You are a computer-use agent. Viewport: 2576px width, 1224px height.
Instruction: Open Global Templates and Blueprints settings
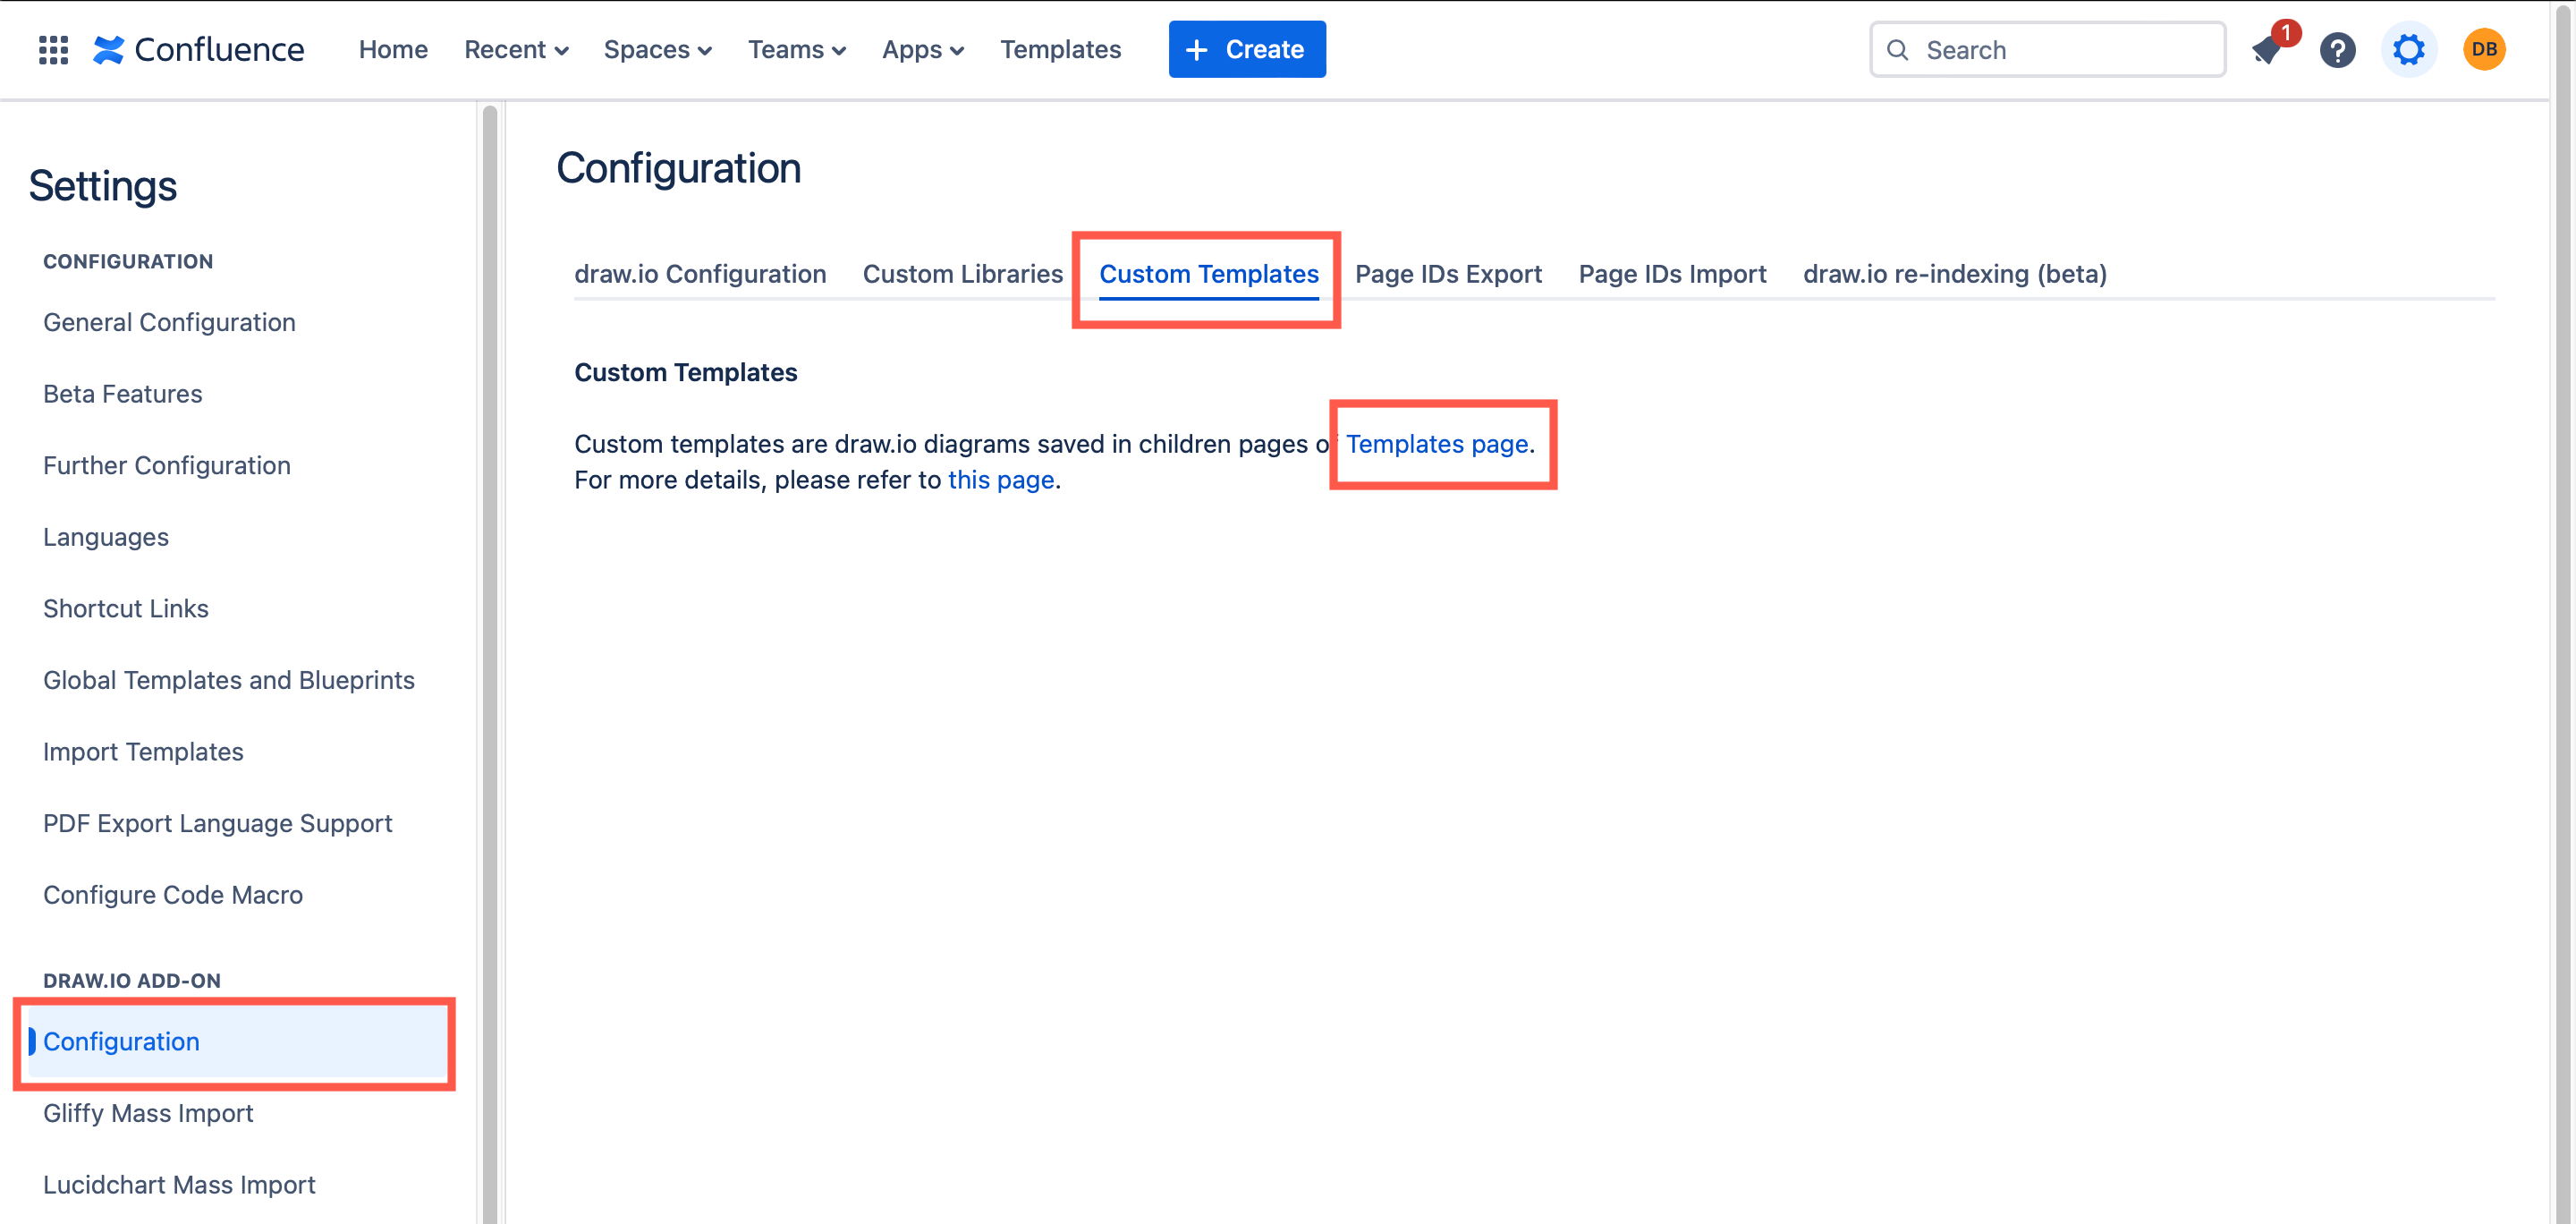[229, 680]
